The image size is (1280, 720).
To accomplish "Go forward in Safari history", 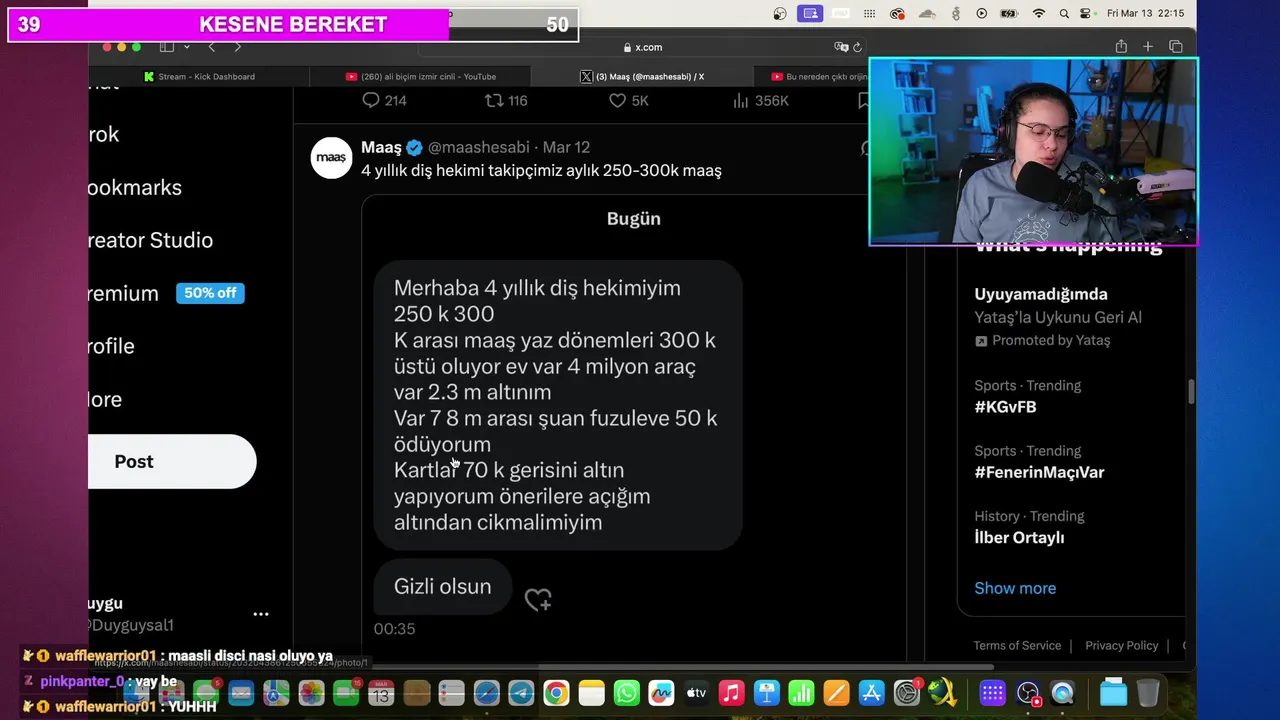I will point(237,47).
